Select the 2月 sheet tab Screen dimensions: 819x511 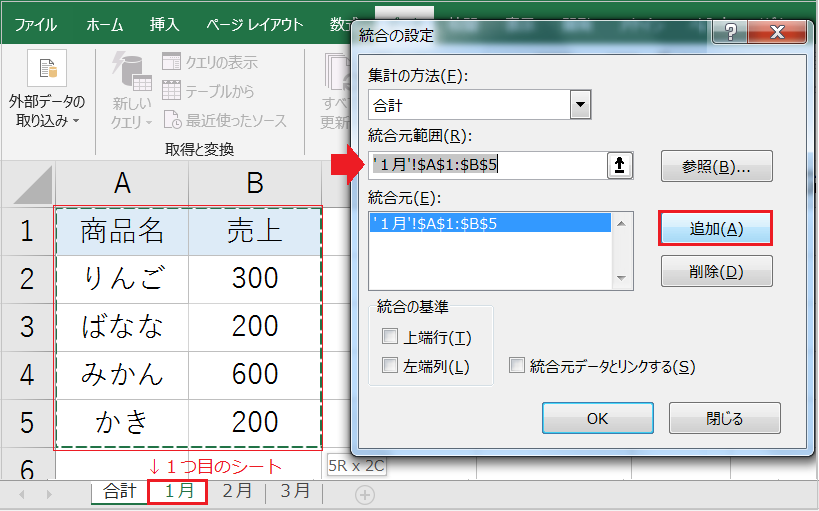pyautogui.click(x=237, y=491)
